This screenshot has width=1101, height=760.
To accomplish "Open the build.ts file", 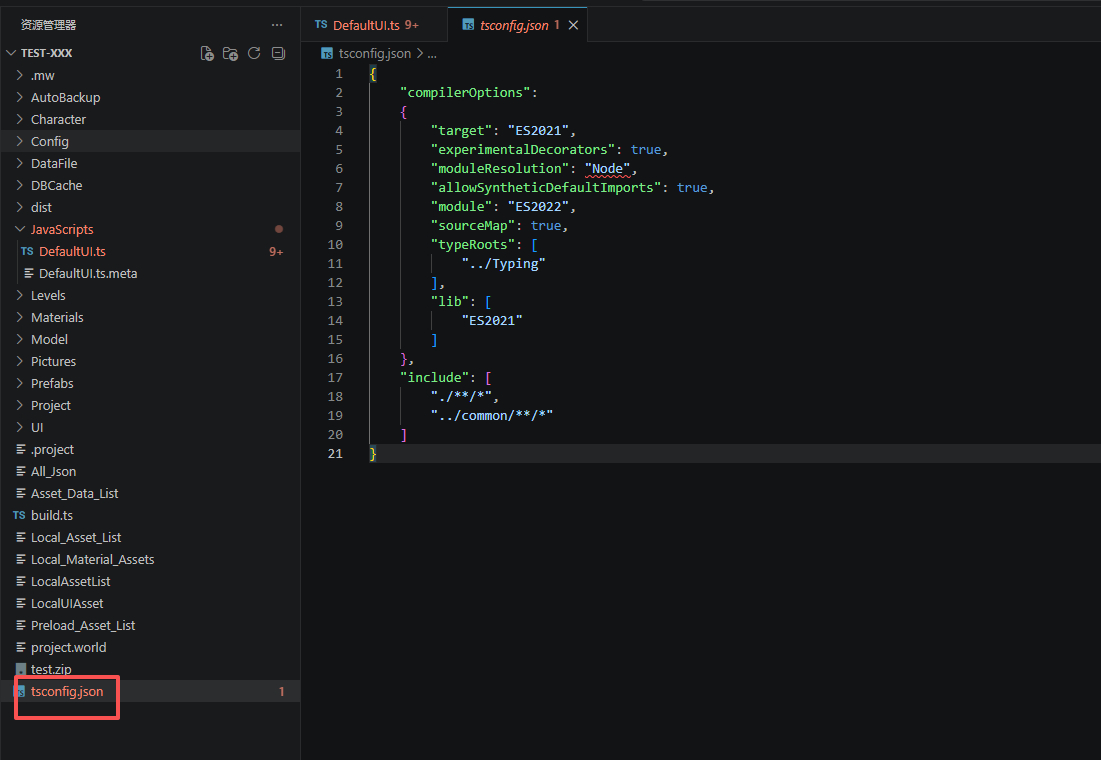I will coord(51,515).
